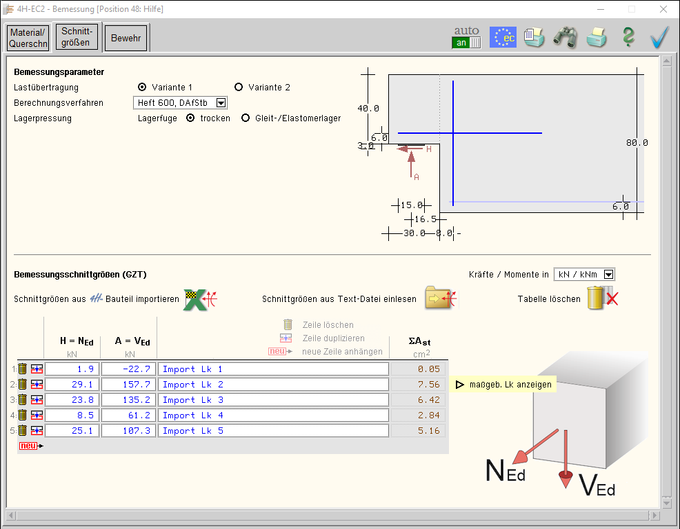The height and width of the screenshot is (529, 680).
Task: Open the Eurocode EC flag settings
Action: pyautogui.click(x=502, y=37)
